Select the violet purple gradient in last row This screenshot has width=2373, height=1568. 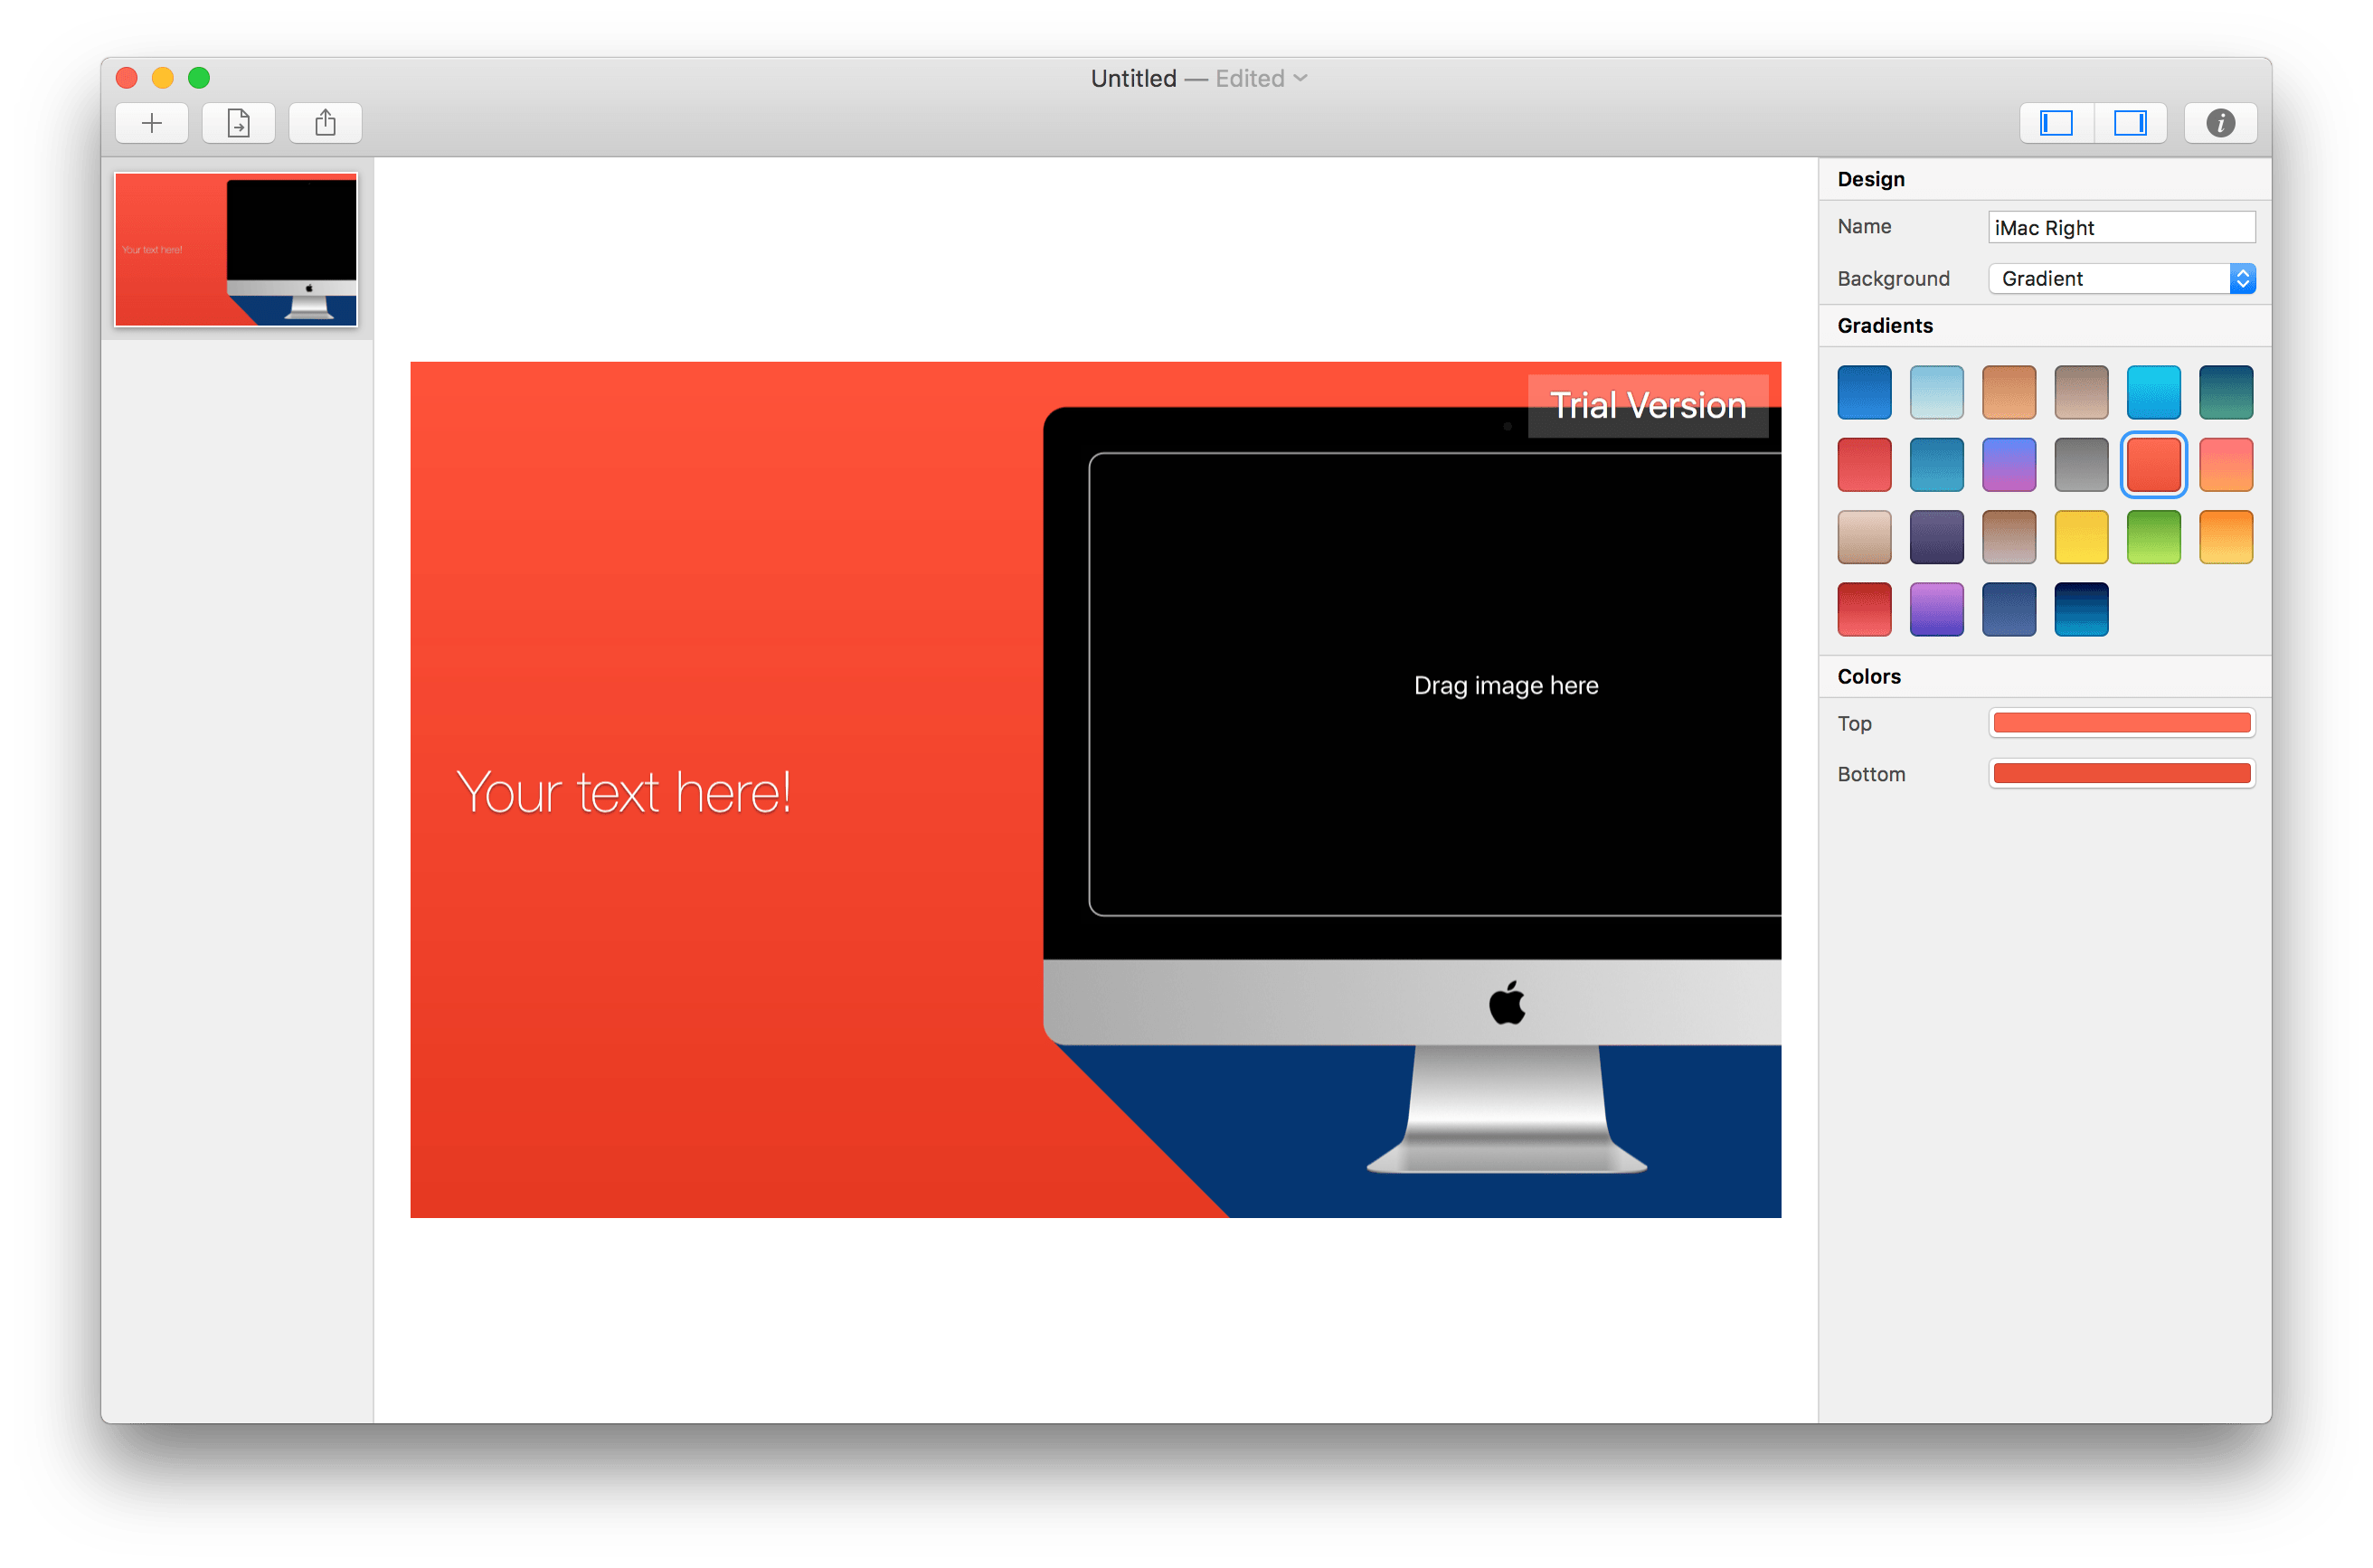pos(1936,609)
